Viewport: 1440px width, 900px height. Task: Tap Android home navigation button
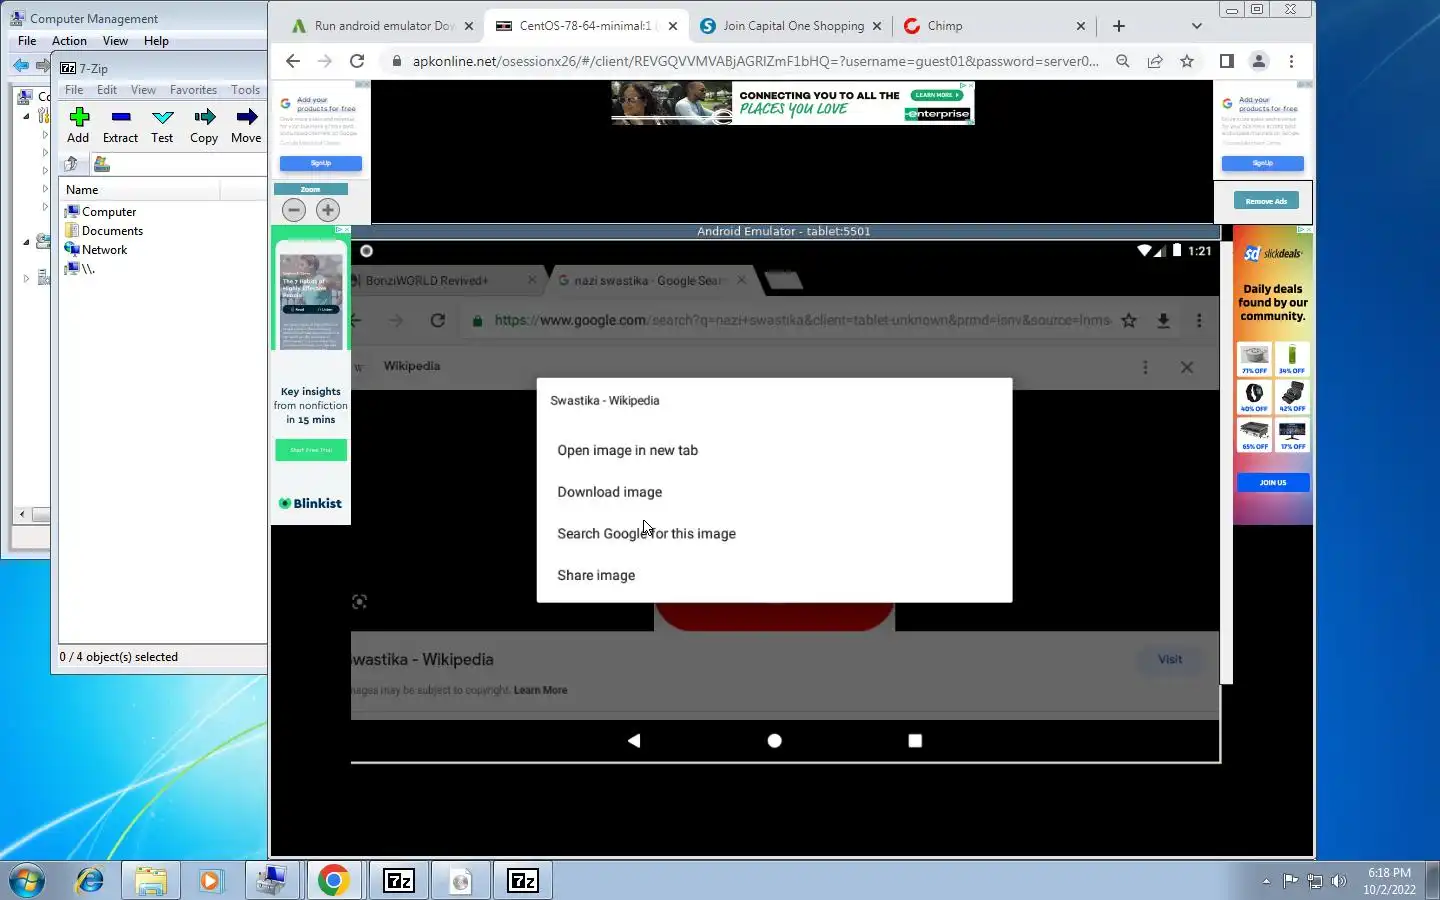(774, 741)
